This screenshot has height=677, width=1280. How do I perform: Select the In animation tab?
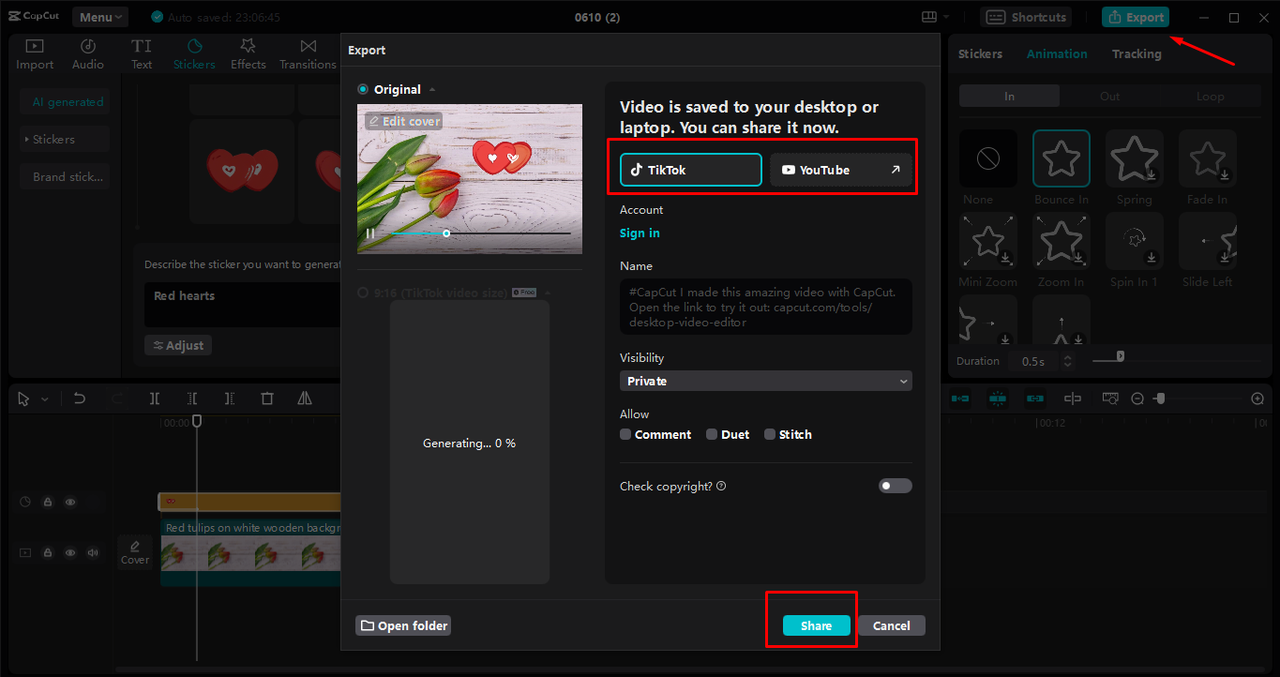[1009, 96]
